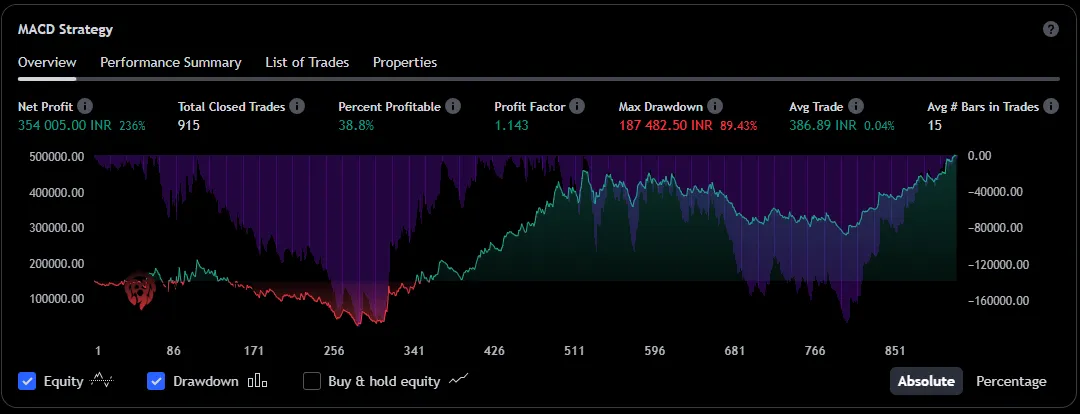This screenshot has width=1080, height=414.
Task: Open the Properties tab
Action: pos(405,62)
